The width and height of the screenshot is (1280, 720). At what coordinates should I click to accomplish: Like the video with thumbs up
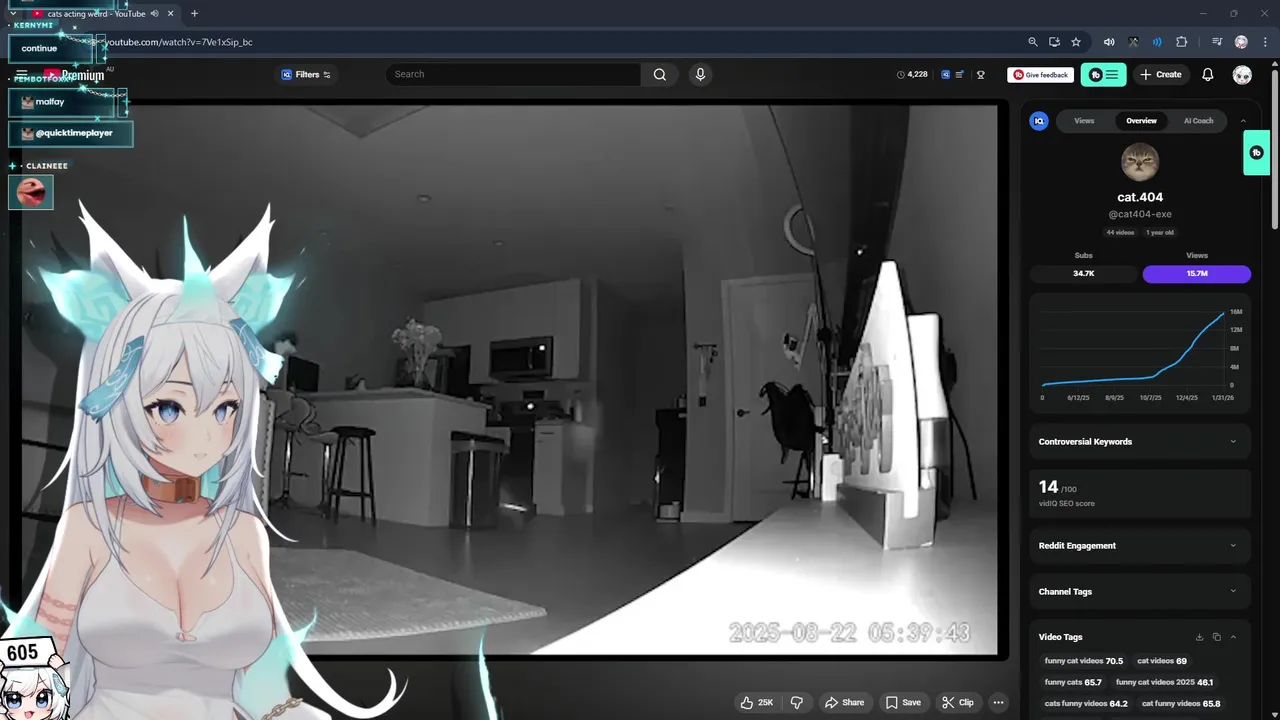click(x=757, y=703)
